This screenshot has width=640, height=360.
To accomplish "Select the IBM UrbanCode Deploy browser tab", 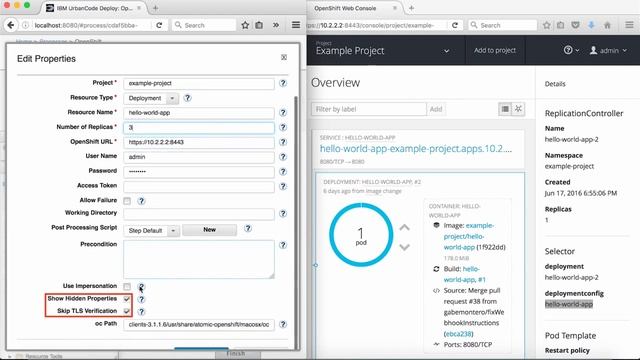I will (94, 8).
